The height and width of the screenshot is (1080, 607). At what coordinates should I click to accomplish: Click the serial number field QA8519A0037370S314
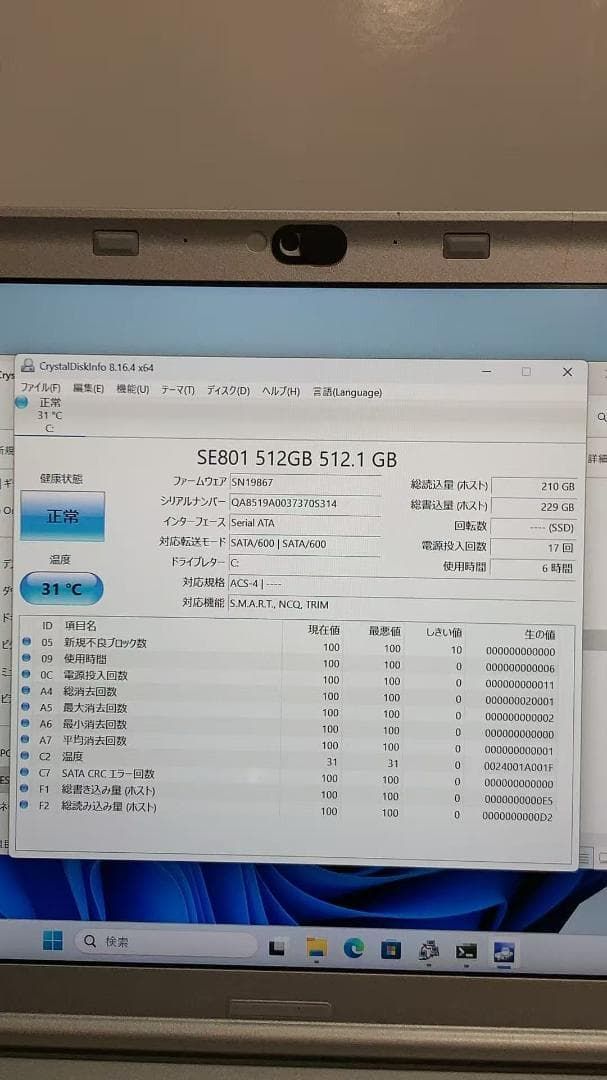[x=304, y=503]
